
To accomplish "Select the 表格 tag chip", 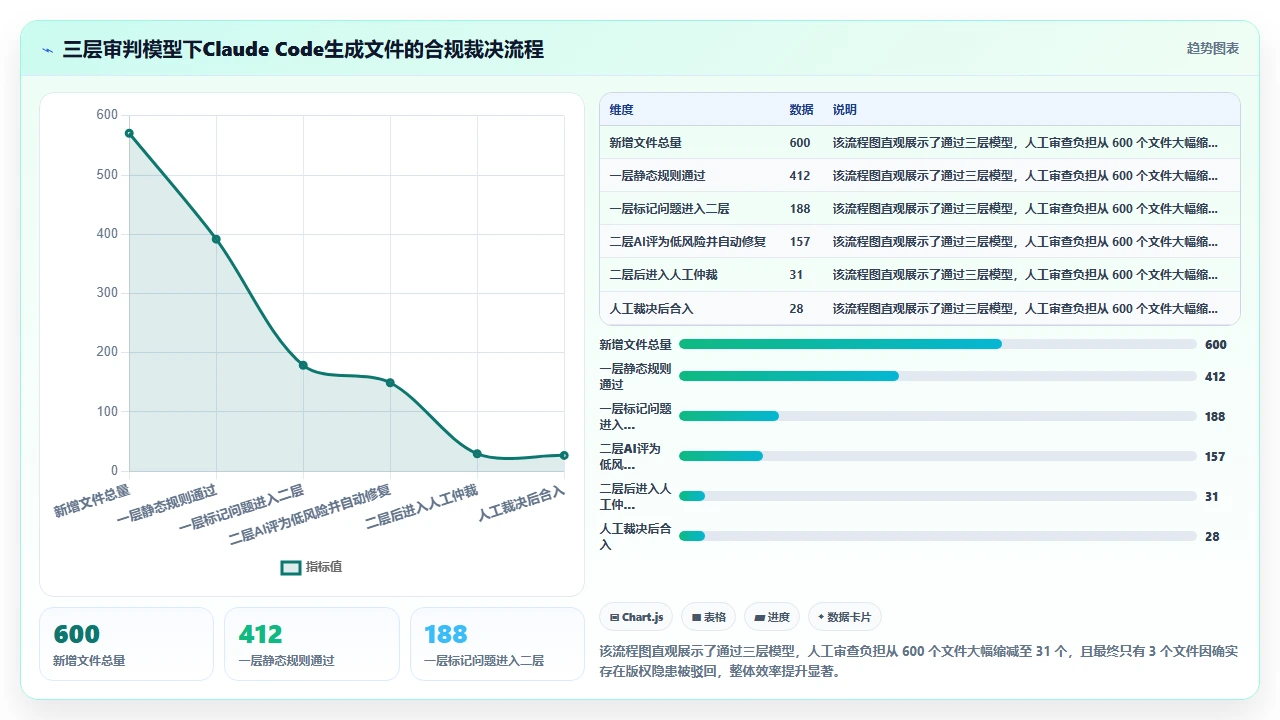I will pyautogui.click(x=709, y=617).
